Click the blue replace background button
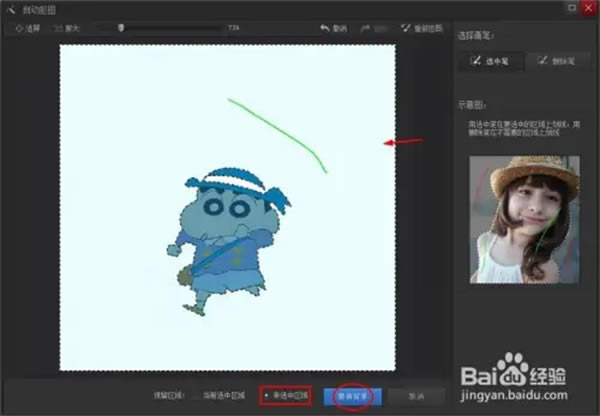The height and width of the screenshot is (416, 600). [x=352, y=396]
